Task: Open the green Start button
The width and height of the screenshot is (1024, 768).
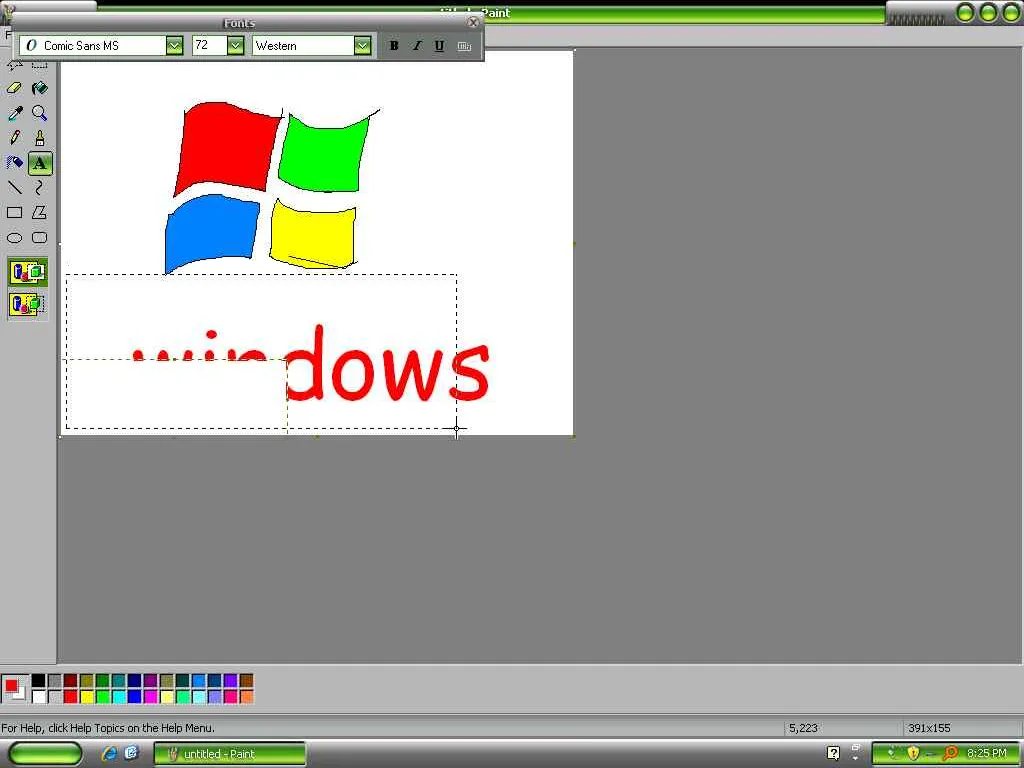Action: tap(46, 754)
